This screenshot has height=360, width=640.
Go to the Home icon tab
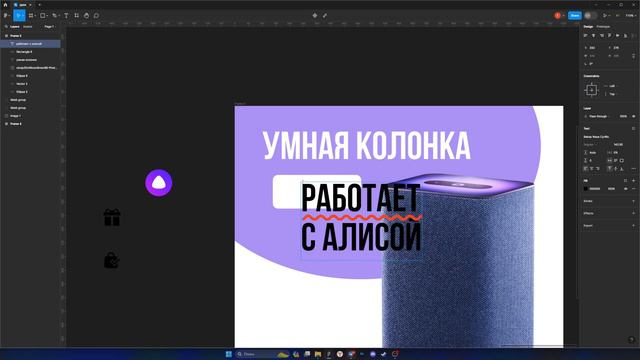tap(5, 4)
